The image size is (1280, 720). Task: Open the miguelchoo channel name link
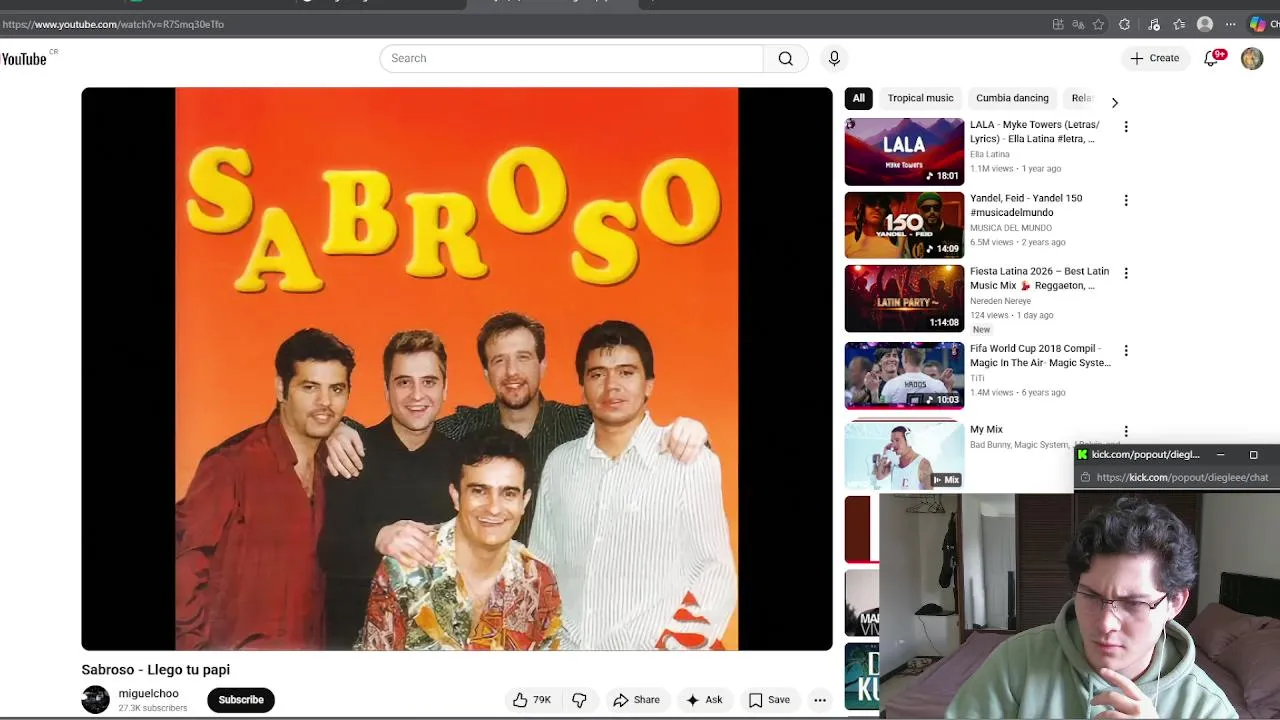(x=148, y=693)
